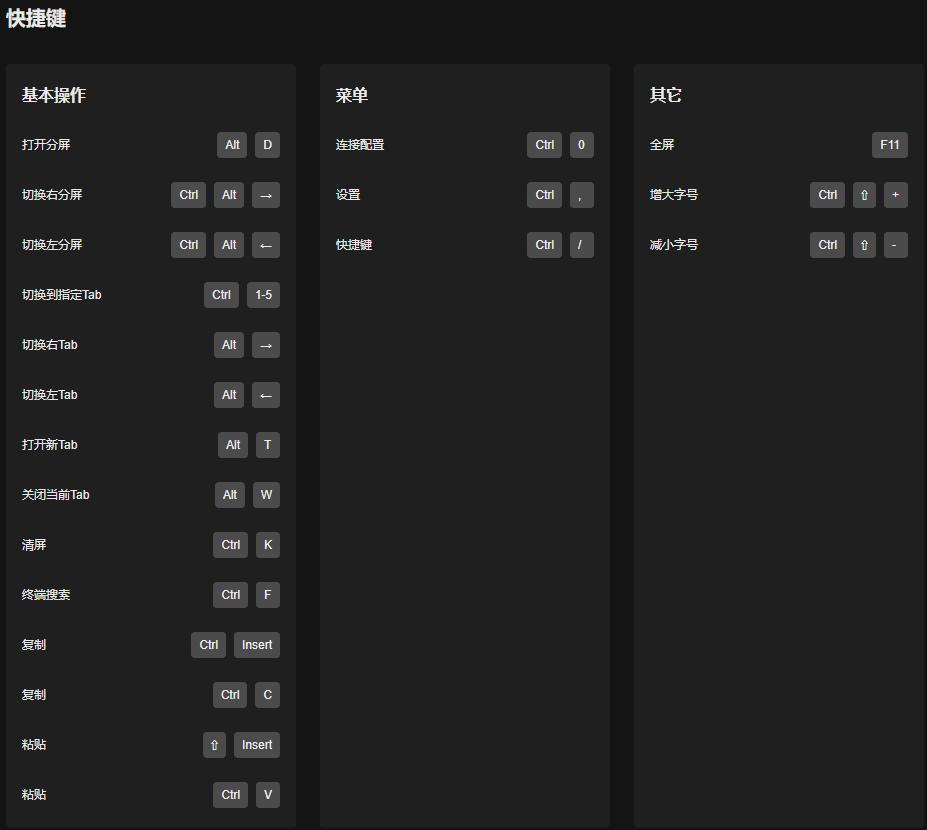The image size is (927, 830).
Task: Click the plus key cap
Action: tap(896, 195)
